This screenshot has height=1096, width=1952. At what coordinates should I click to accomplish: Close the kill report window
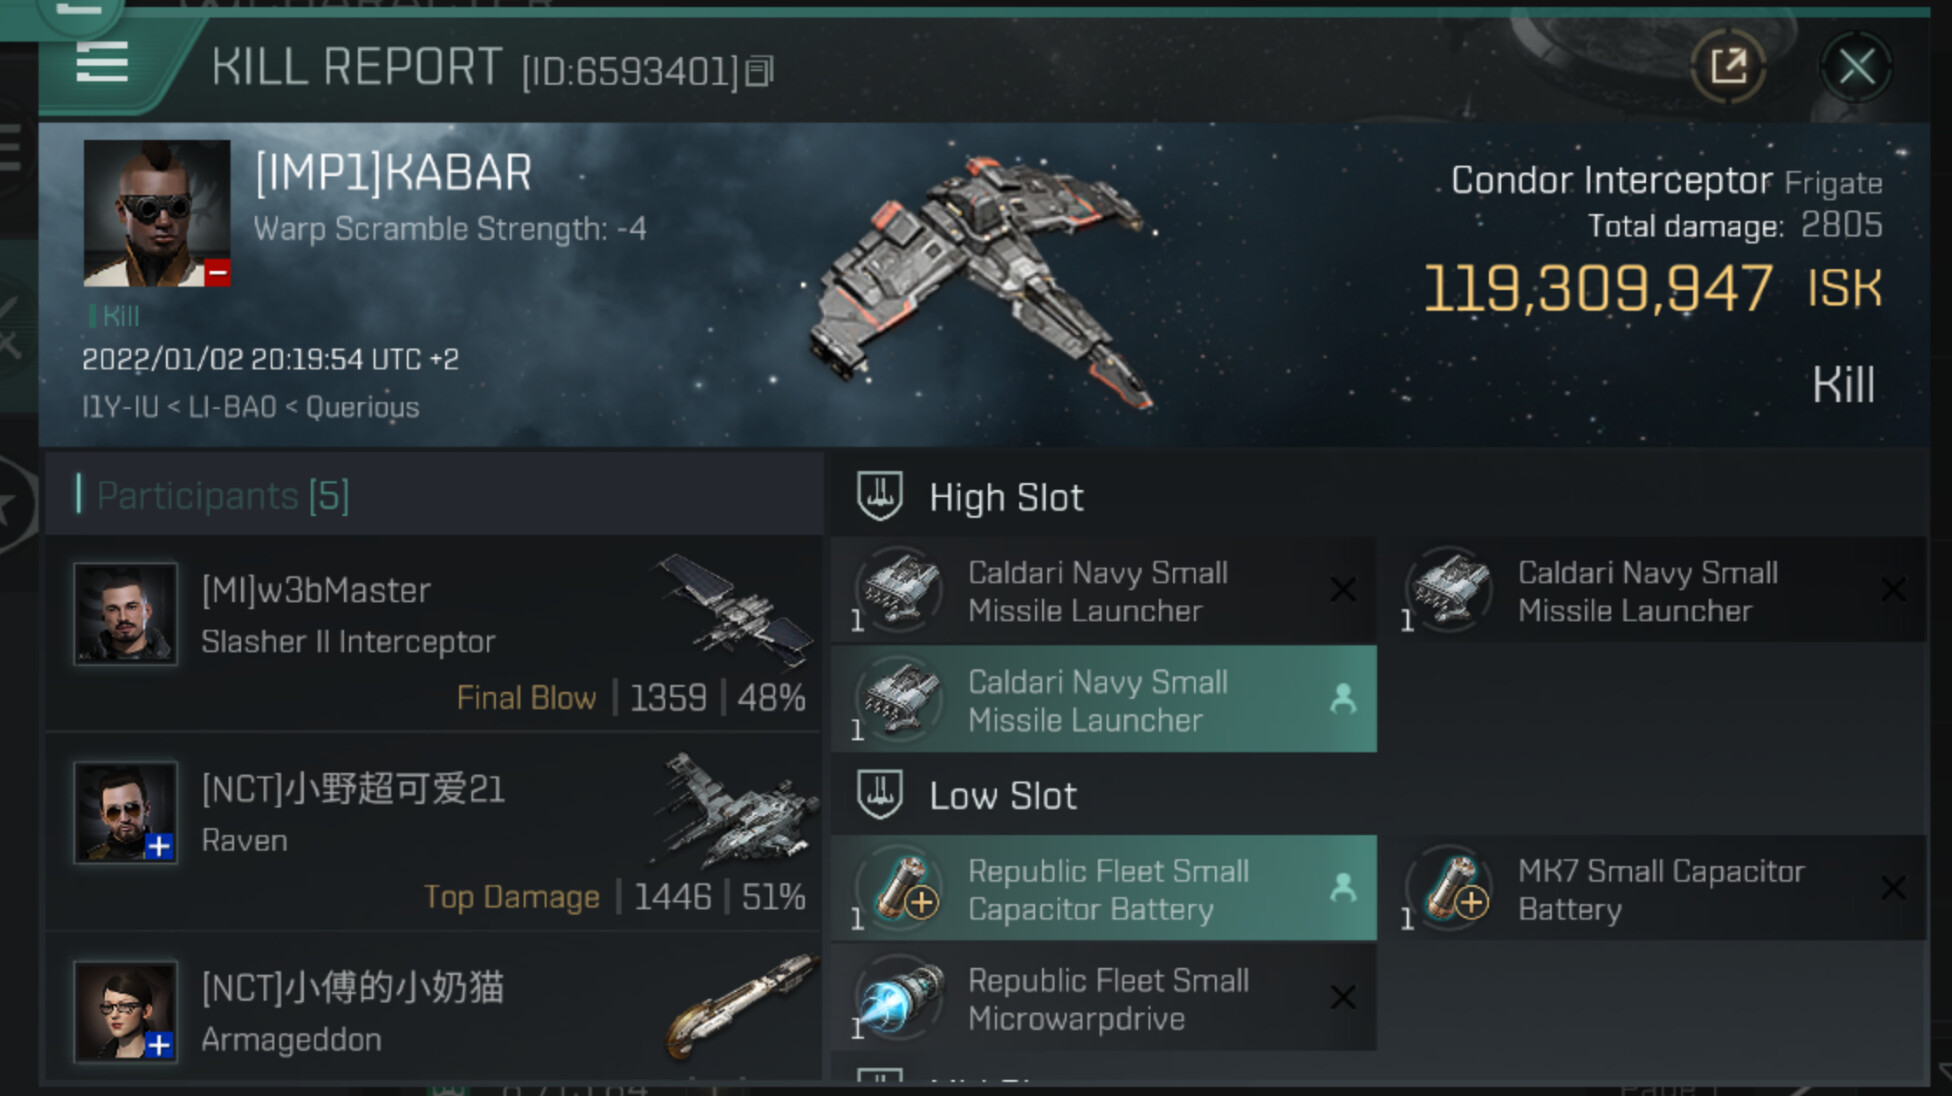1856,67
